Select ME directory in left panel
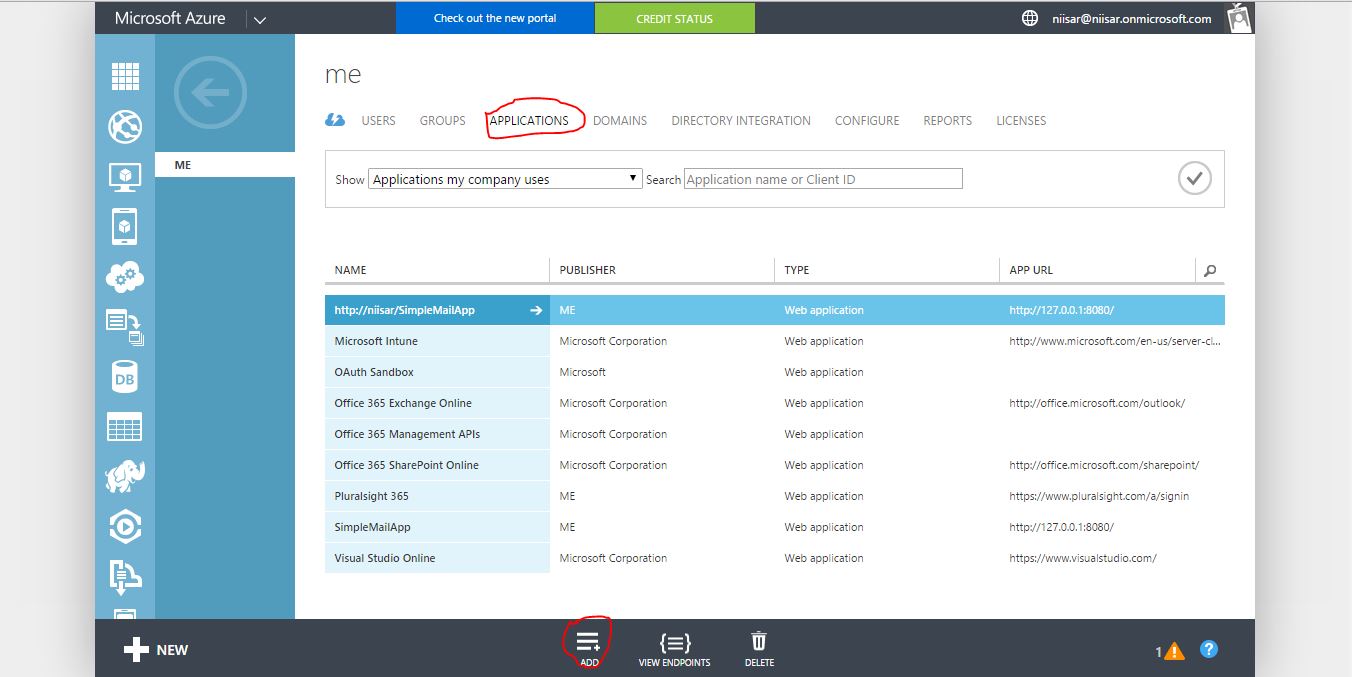The height and width of the screenshot is (677, 1352). (x=225, y=165)
